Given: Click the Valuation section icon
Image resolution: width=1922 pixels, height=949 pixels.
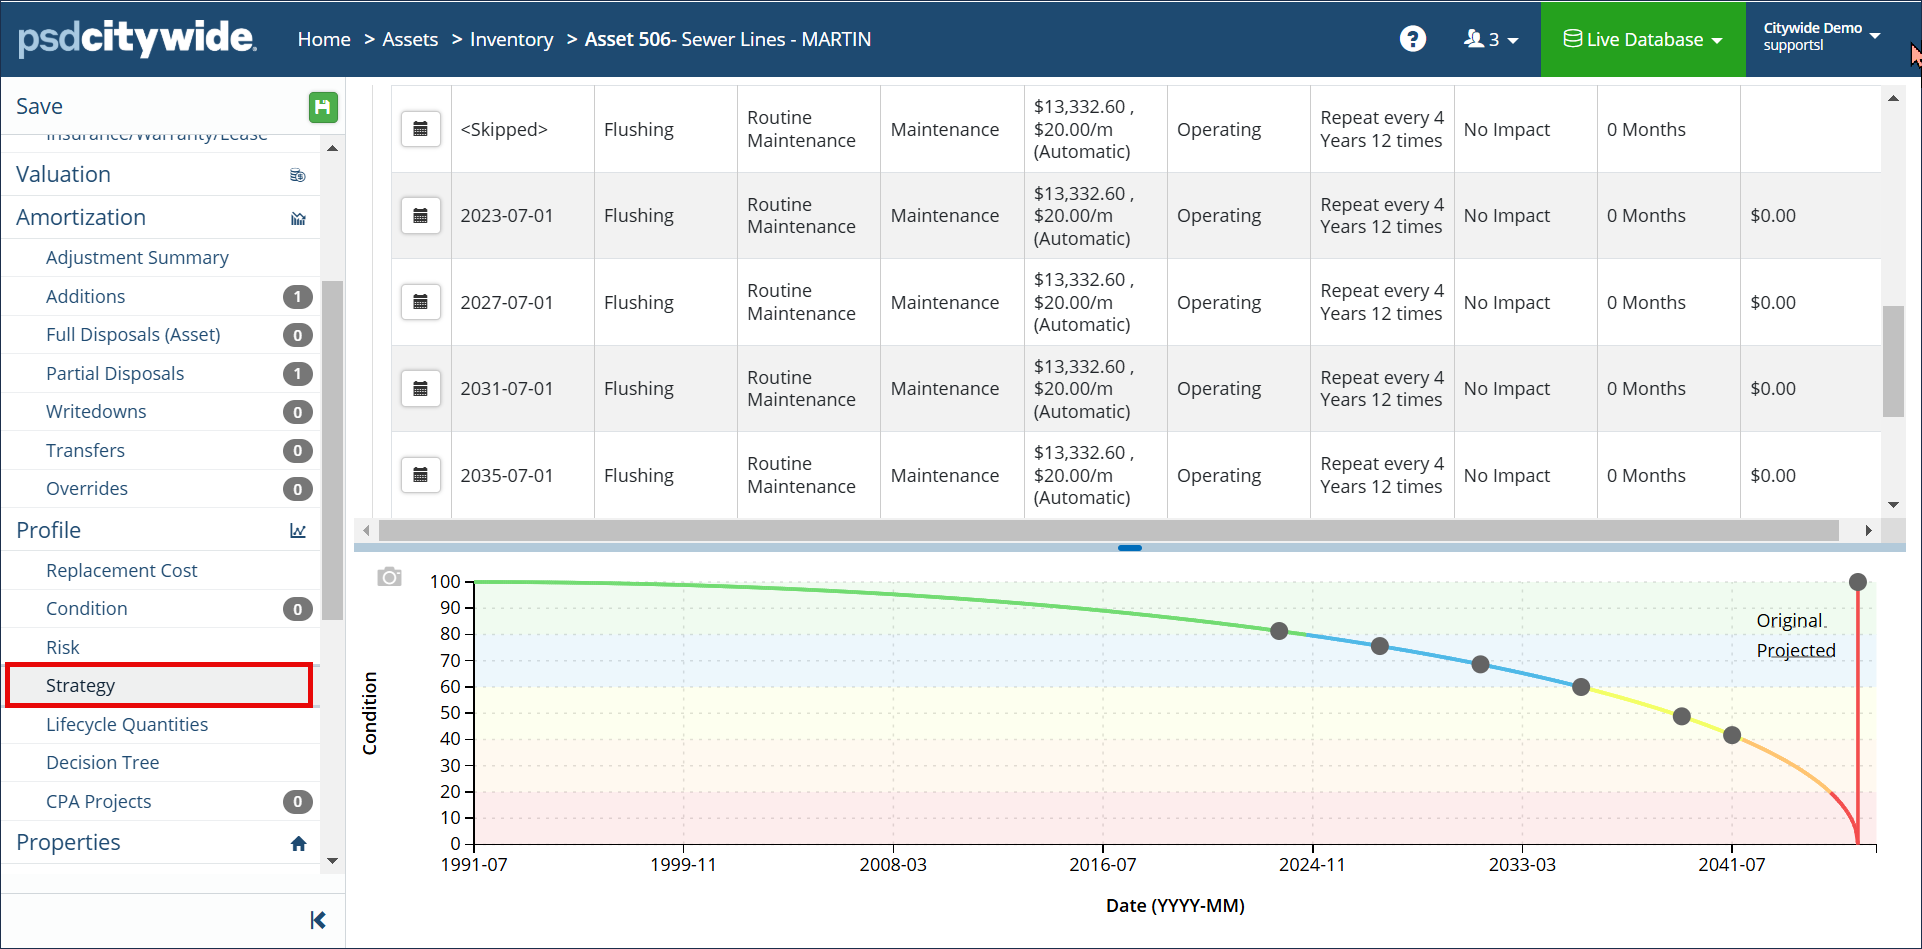Looking at the screenshot, I should (298, 175).
